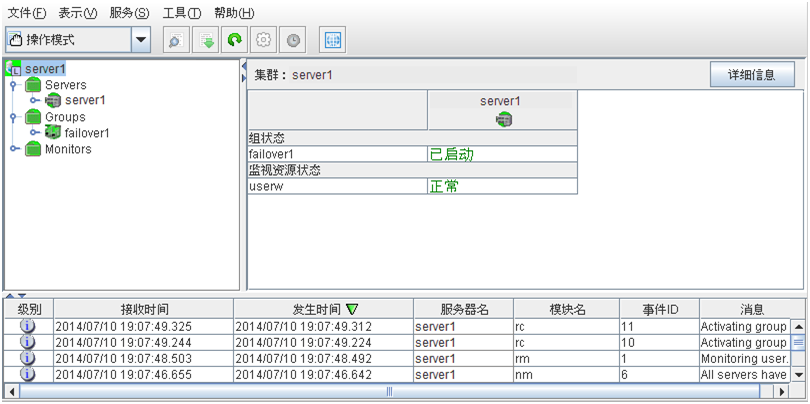Expand the Monitors tree node
The height and width of the screenshot is (404, 810).
[x=13, y=149]
